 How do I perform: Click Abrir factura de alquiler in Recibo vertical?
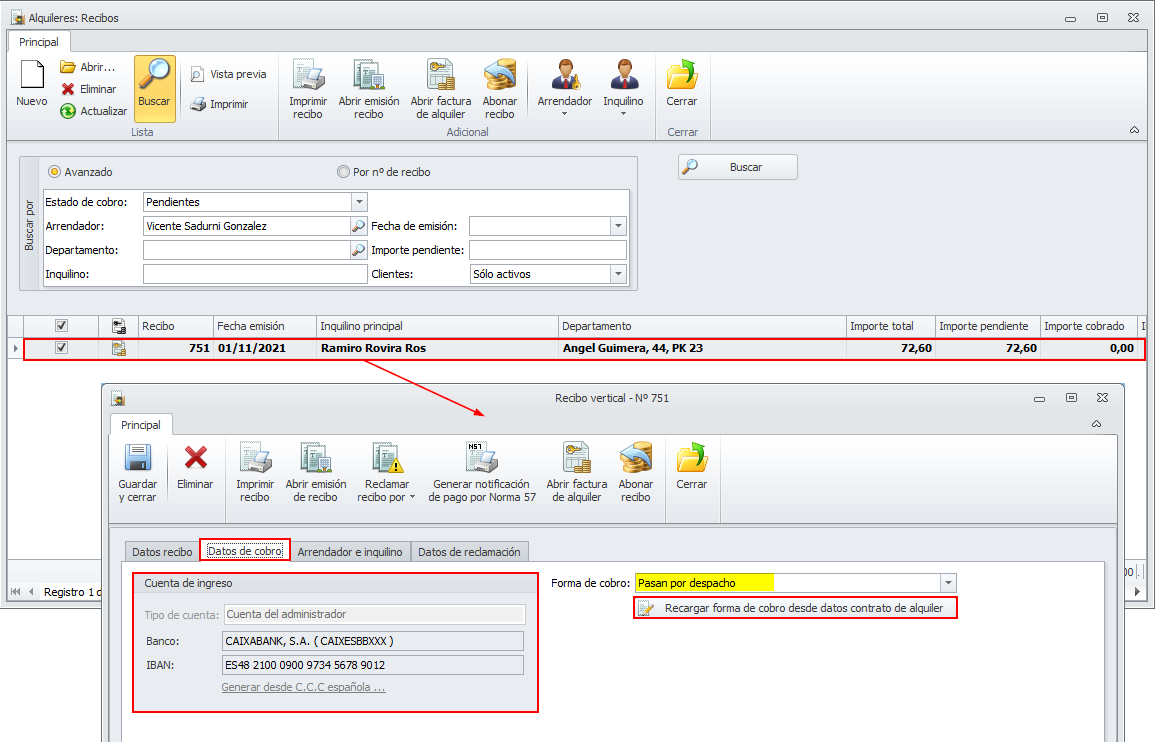coord(577,472)
